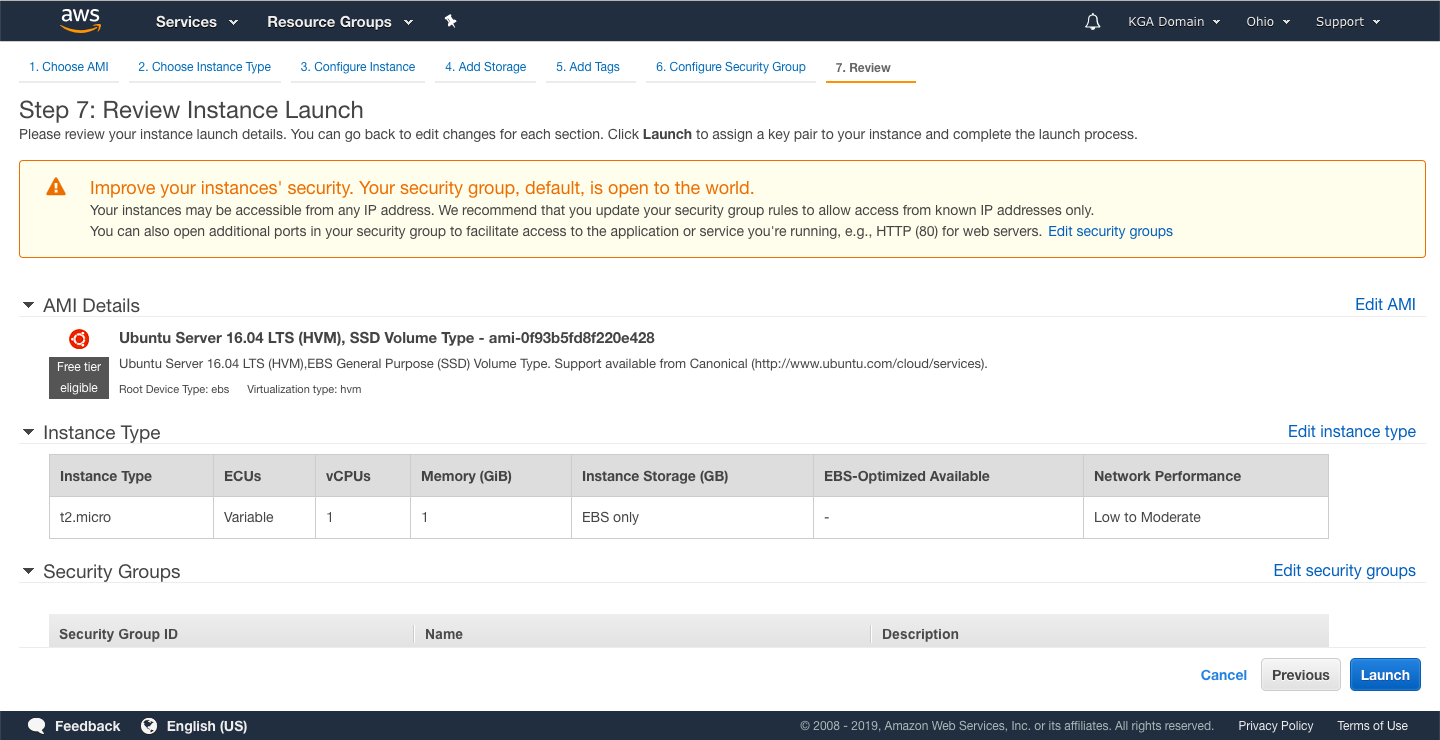Switch to the Add Storage step tab

485,67
